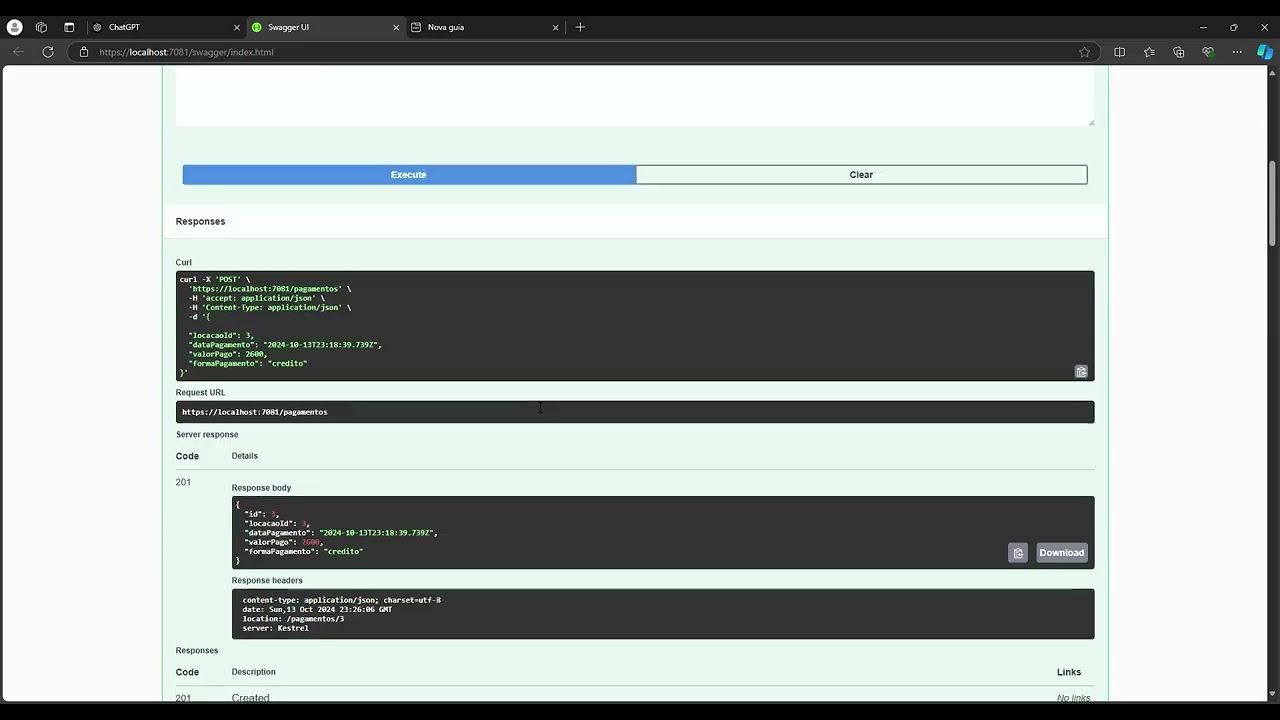Download the response body
1280x720 pixels.
click(1061, 553)
